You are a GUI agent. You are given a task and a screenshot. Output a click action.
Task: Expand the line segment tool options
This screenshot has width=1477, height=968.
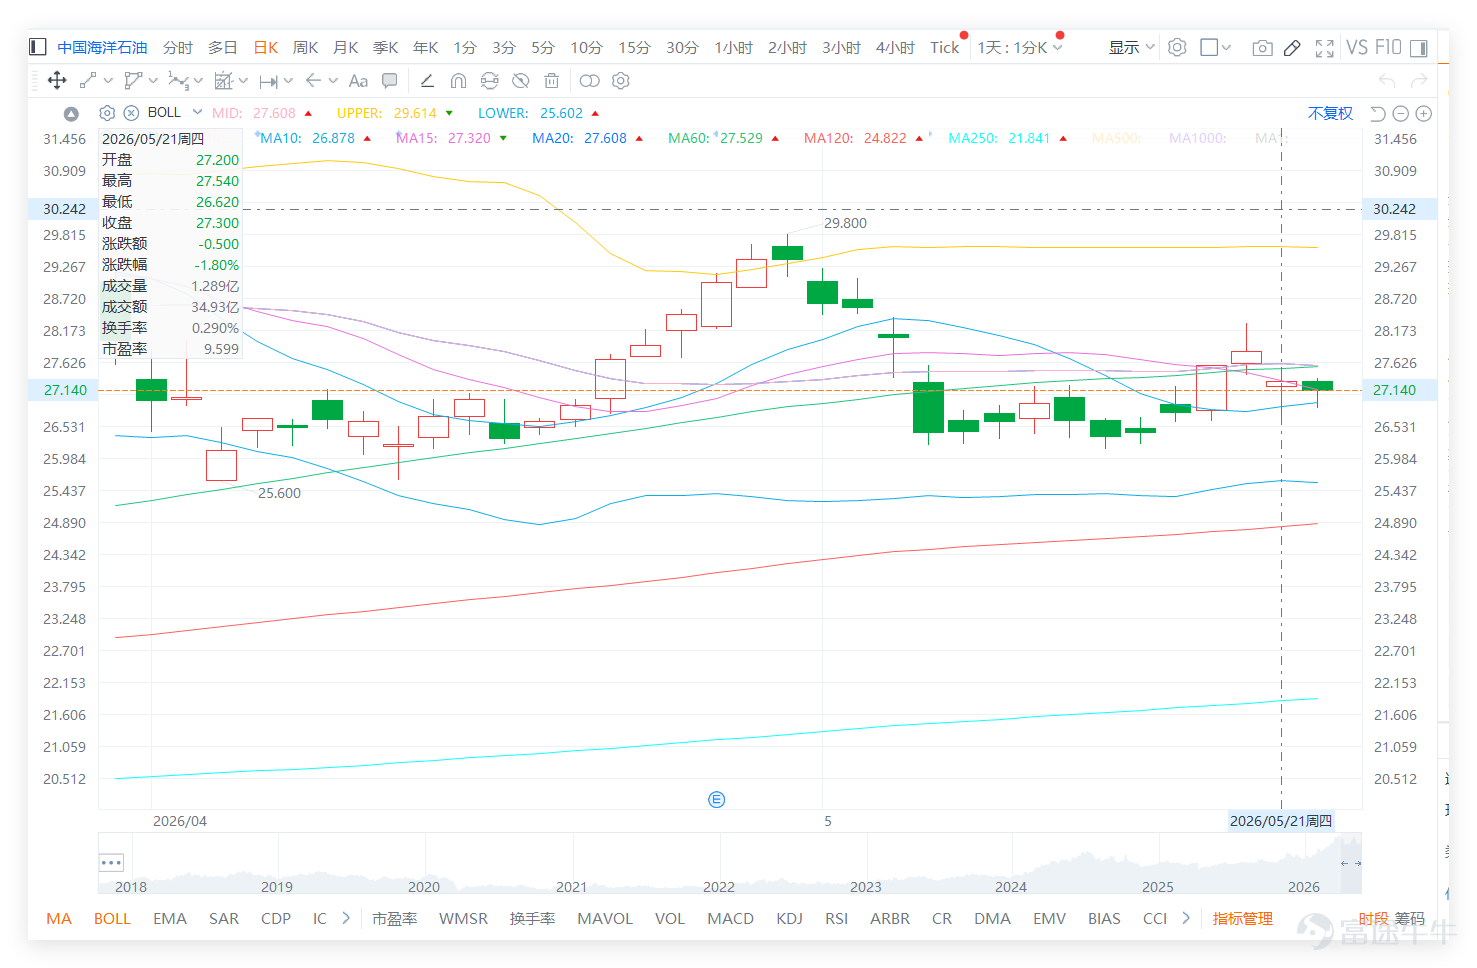(x=108, y=81)
